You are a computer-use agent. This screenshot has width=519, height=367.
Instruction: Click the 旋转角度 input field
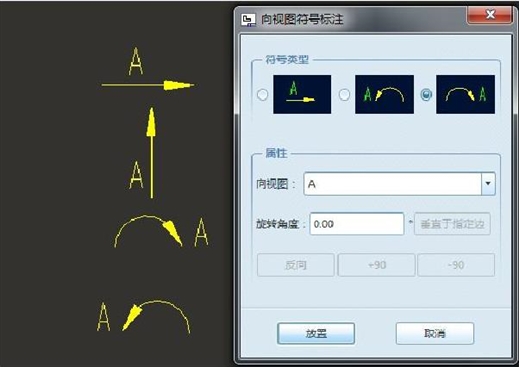pos(357,224)
